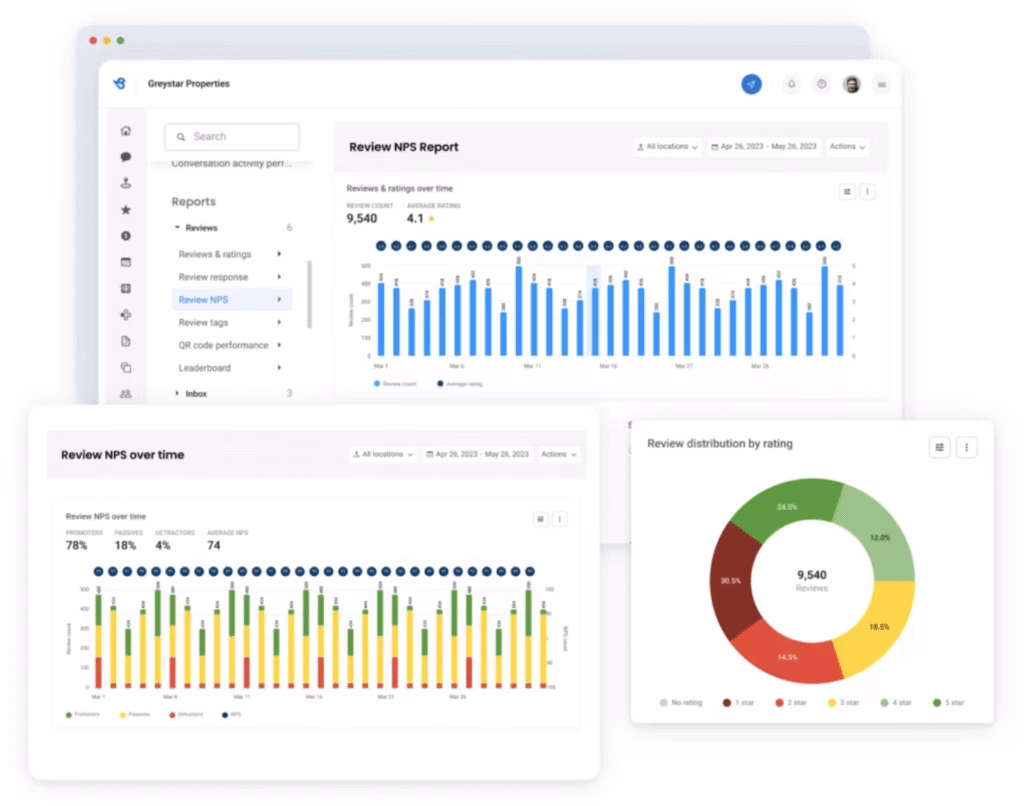The image size is (1024, 806).
Task: Open the chat bubble icon in sidebar
Action: [126, 157]
